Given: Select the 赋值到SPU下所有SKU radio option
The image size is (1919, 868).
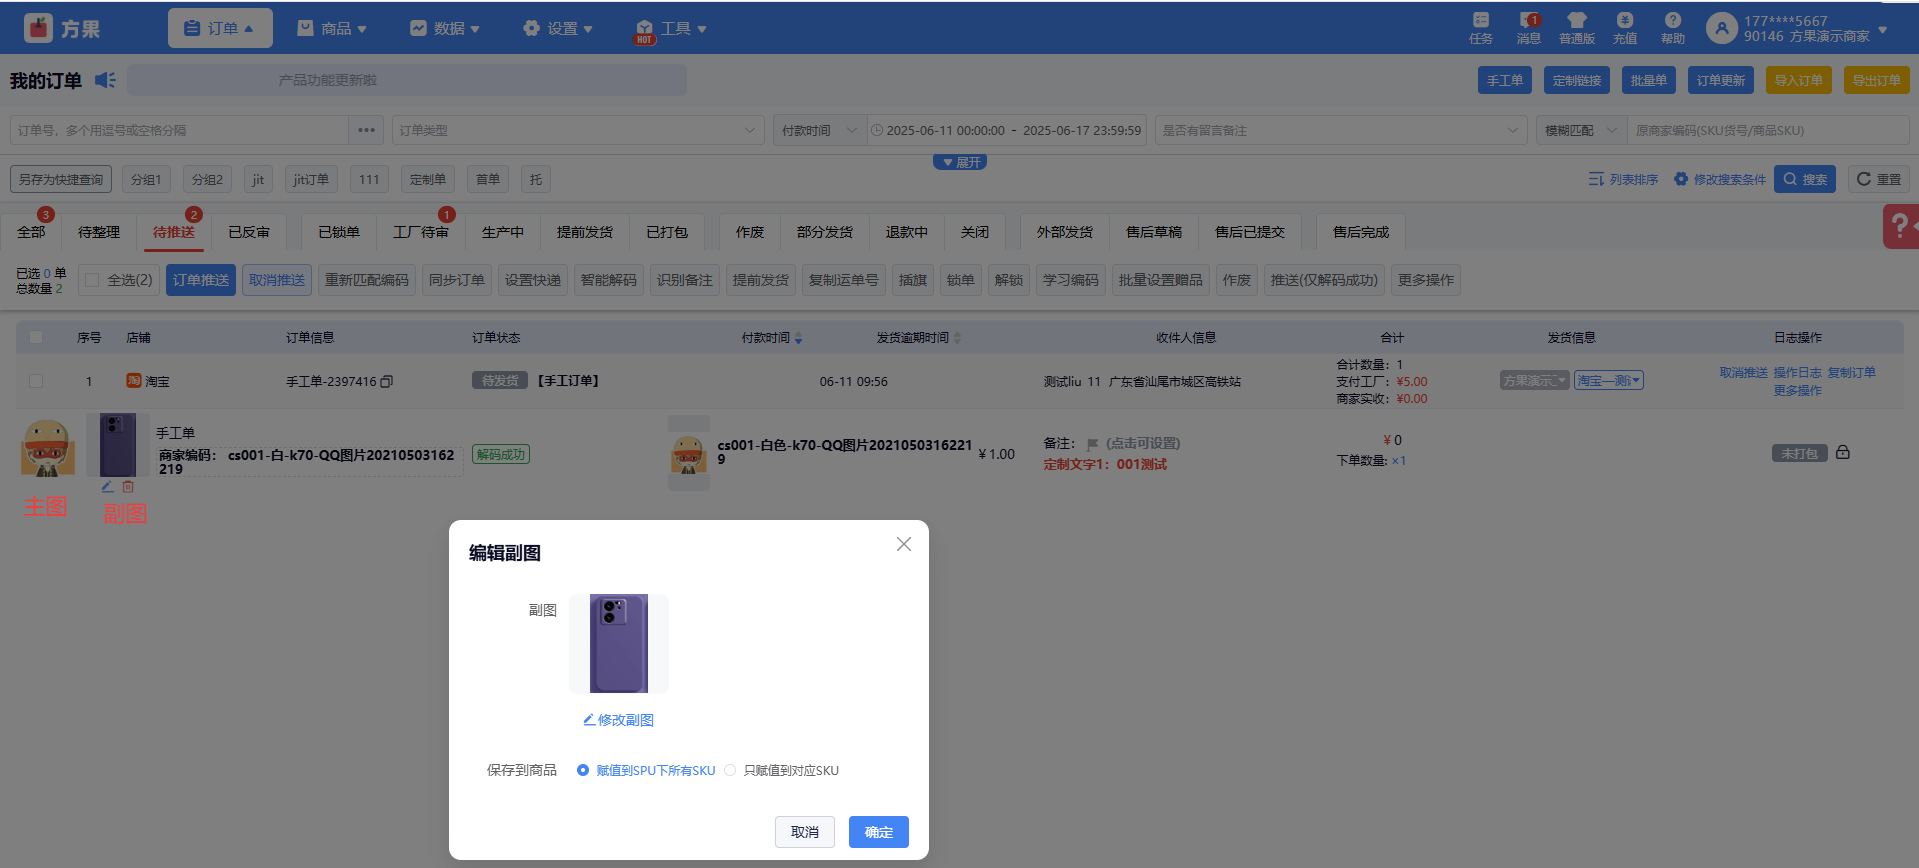Looking at the screenshot, I should (583, 770).
